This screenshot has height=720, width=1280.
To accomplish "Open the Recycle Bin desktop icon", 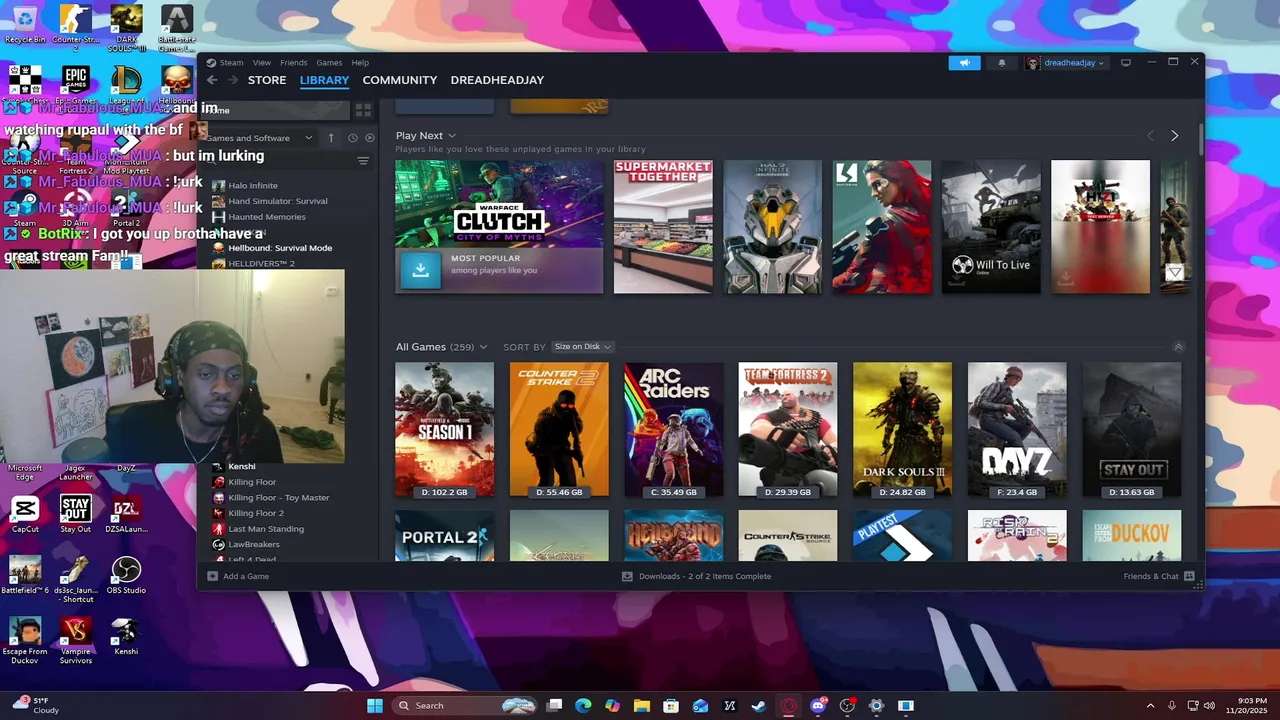I will point(25,24).
